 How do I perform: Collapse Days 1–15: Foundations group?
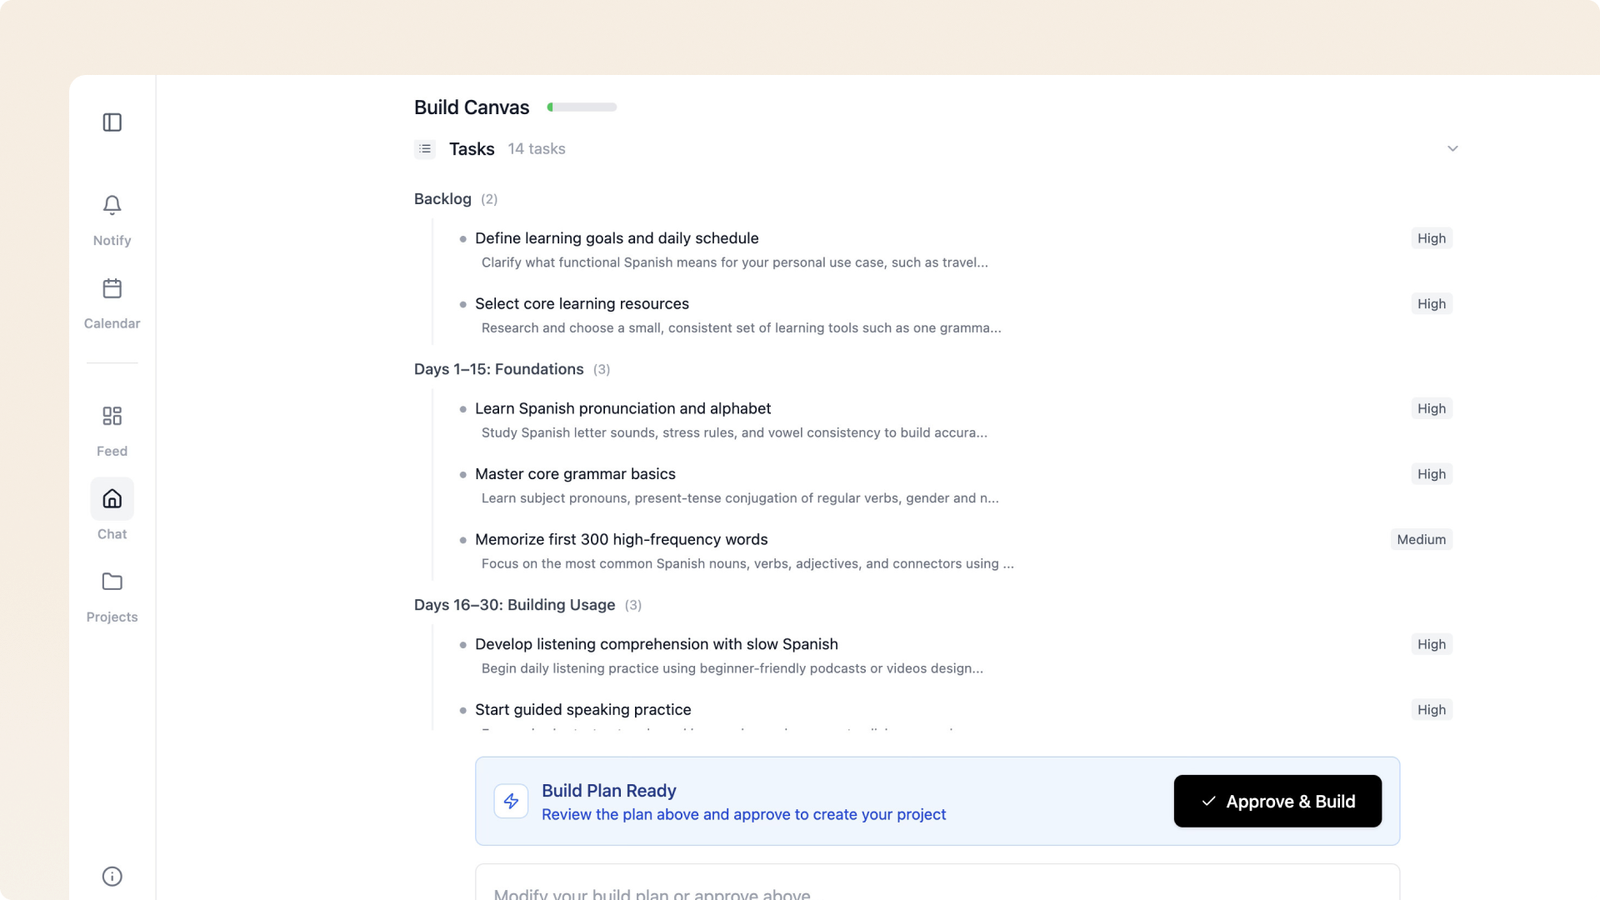512,369
